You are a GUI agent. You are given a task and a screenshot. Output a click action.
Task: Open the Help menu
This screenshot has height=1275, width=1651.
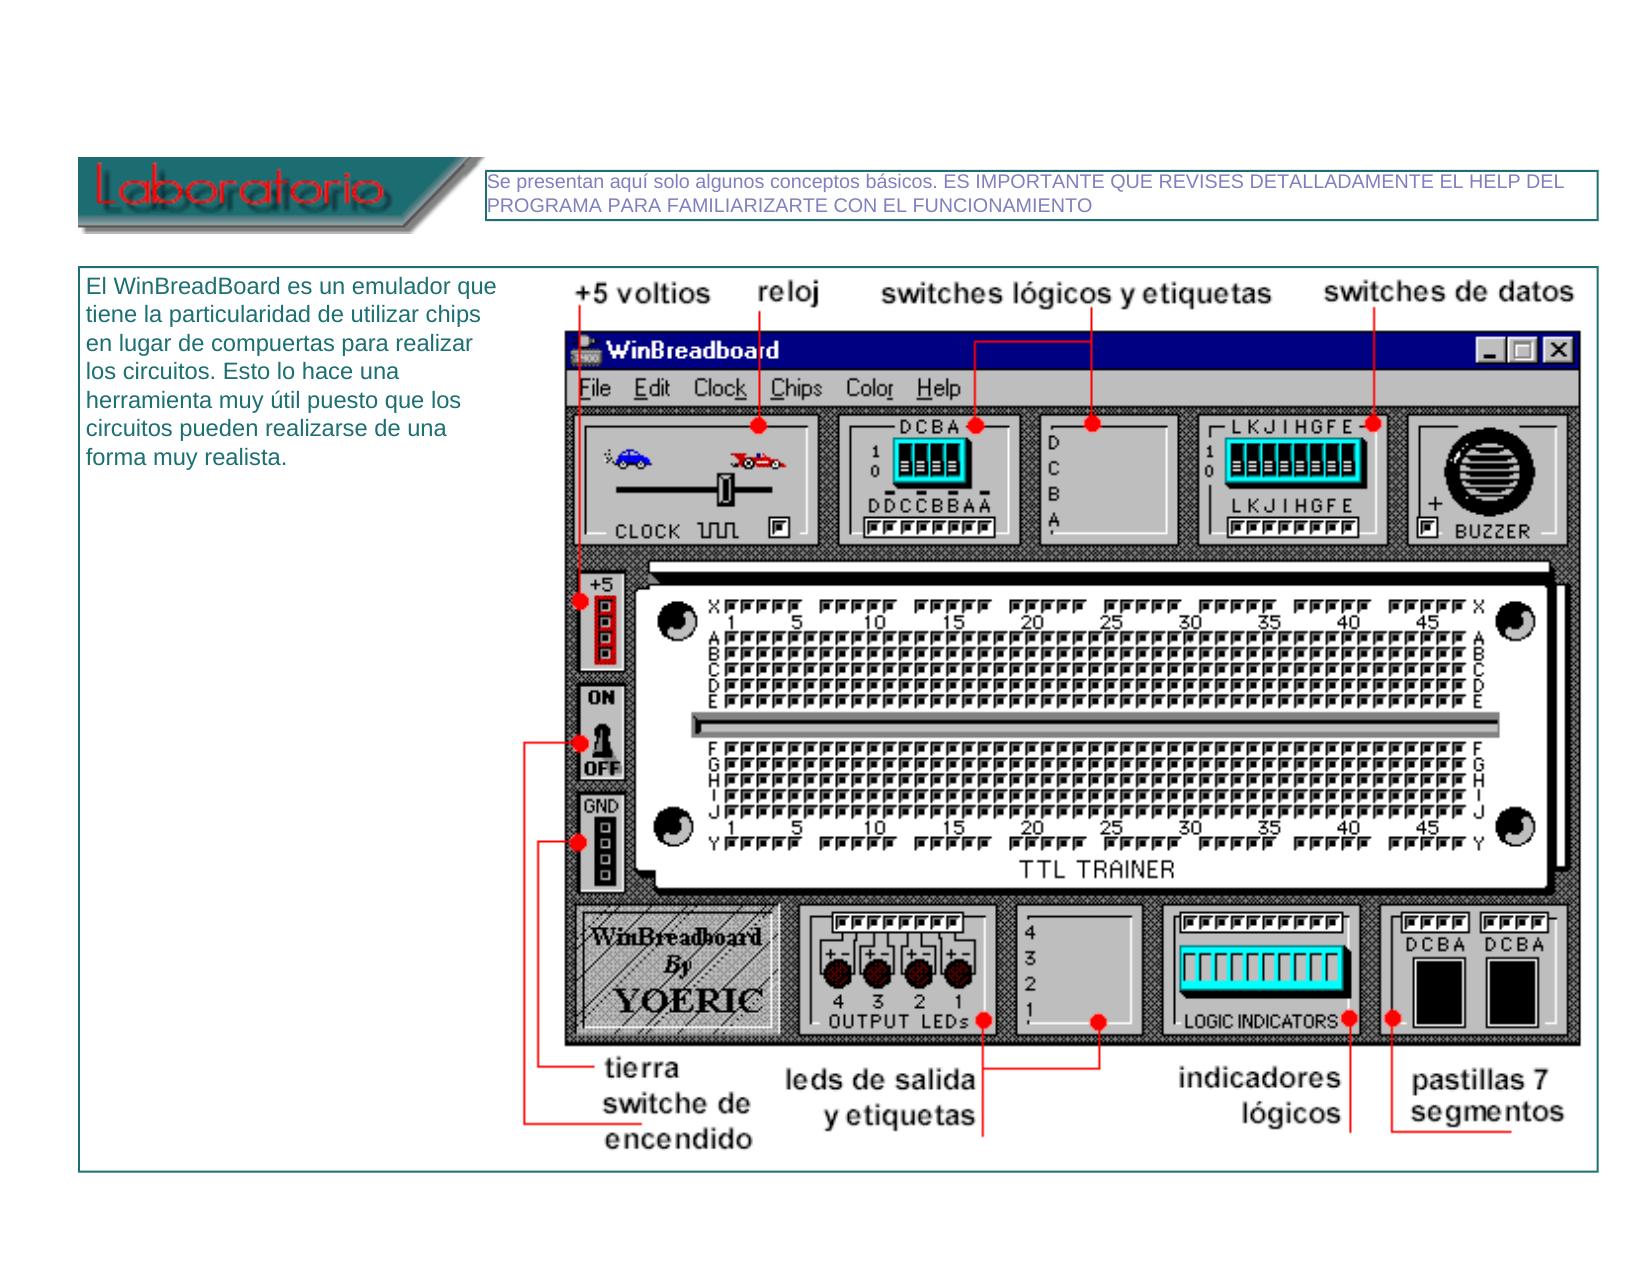coord(938,388)
